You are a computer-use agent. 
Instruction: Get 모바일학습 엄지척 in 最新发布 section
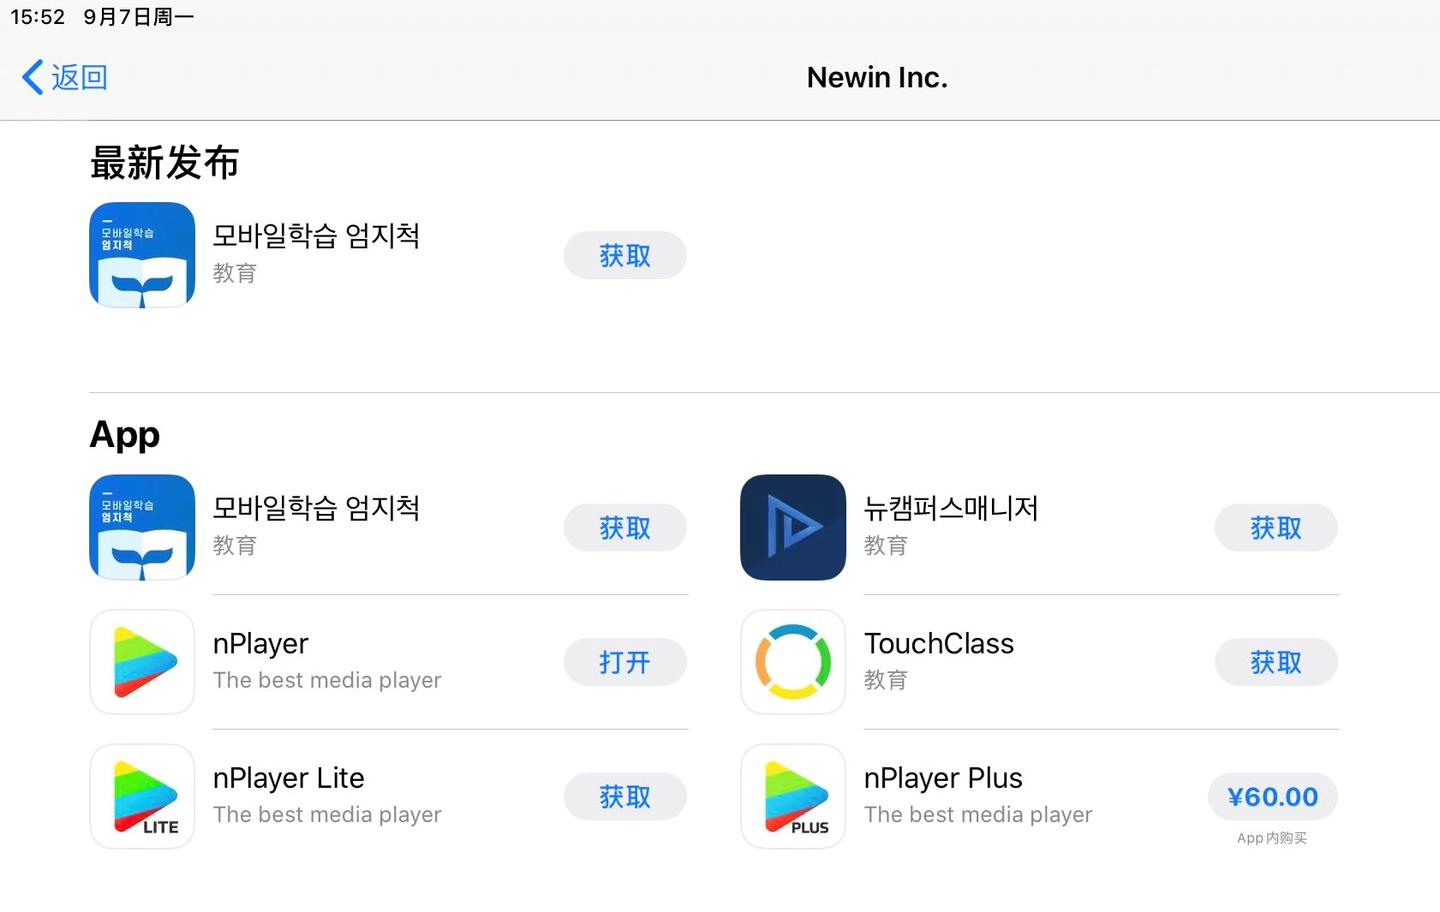click(625, 255)
